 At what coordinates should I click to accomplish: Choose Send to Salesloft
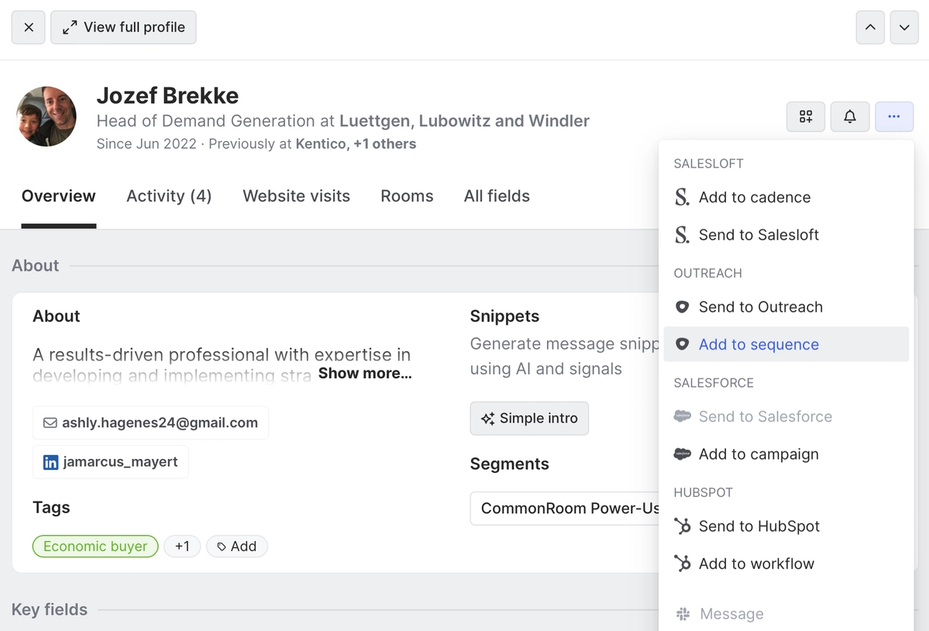coord(786,235)
